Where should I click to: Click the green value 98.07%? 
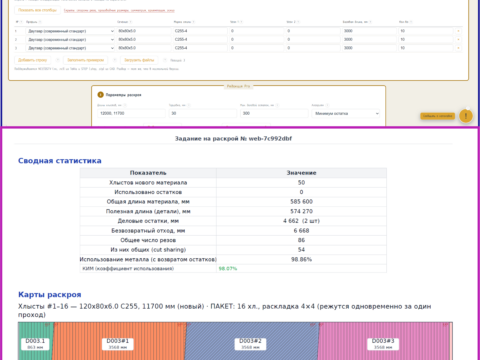228,269
